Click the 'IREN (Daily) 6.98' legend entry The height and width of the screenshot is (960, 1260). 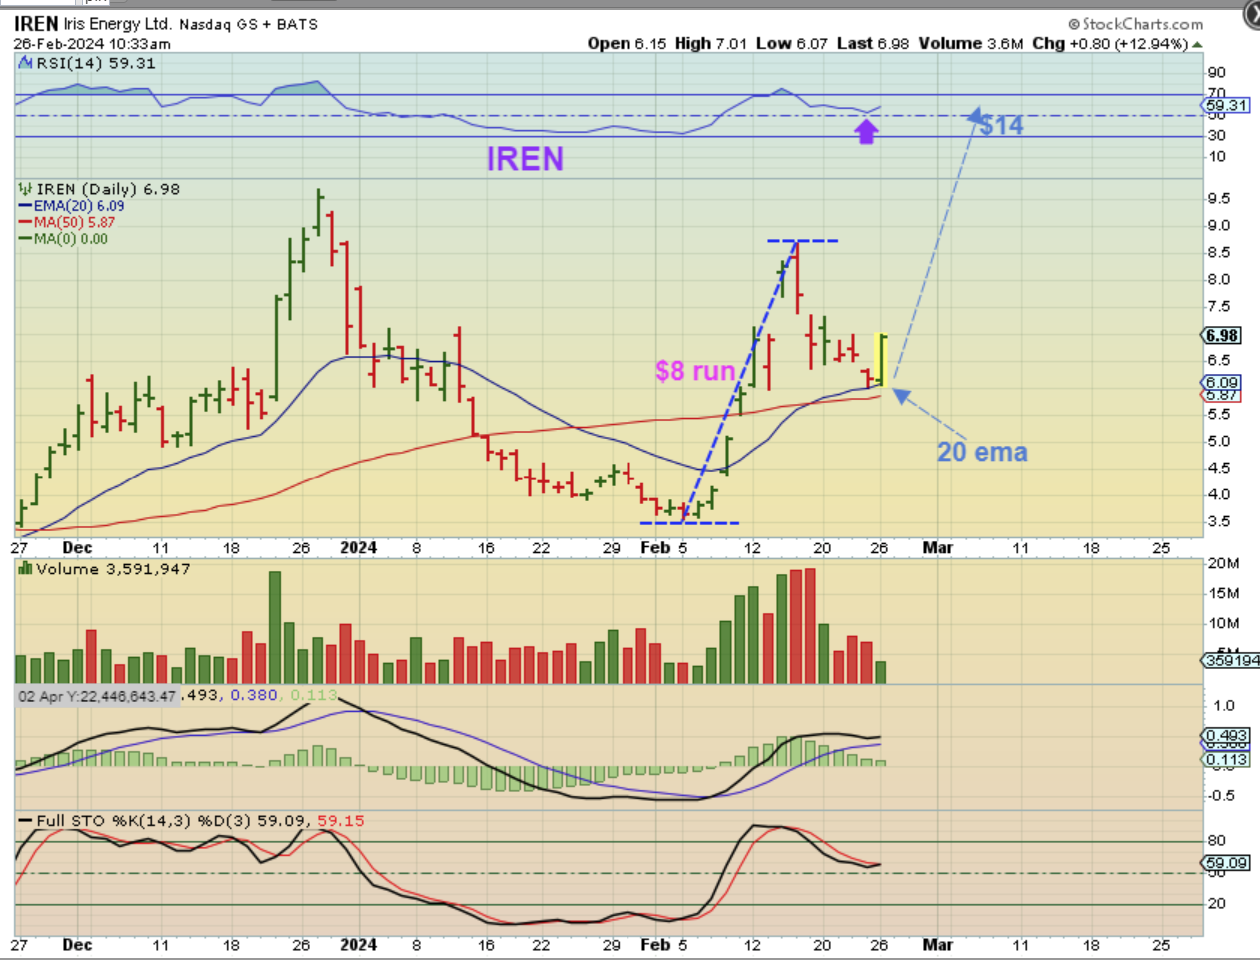pos(108,189)
